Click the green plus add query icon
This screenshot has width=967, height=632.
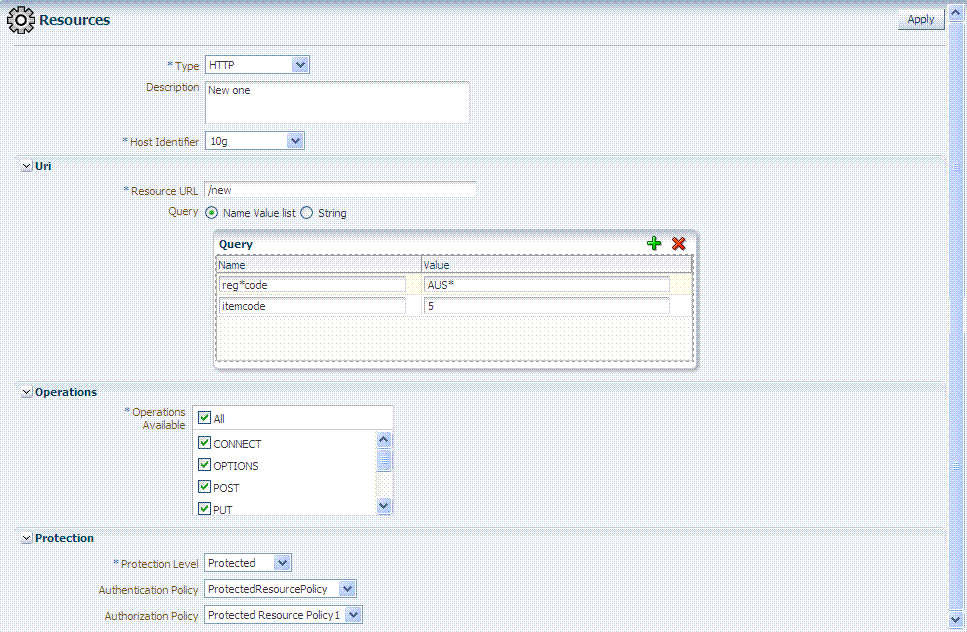tap(654, 244)
